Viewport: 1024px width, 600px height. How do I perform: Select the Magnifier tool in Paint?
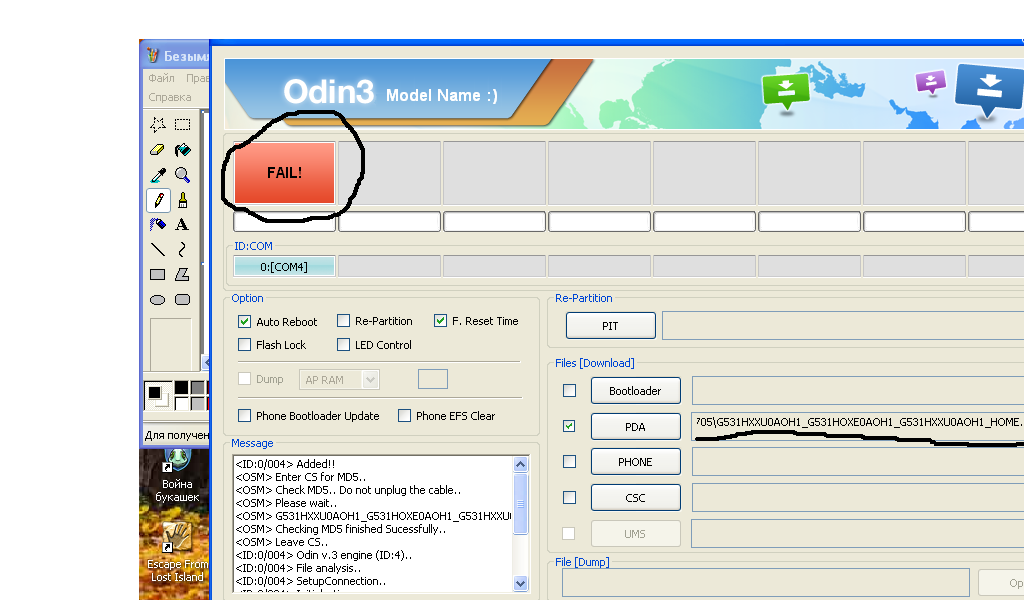point(182,175)
